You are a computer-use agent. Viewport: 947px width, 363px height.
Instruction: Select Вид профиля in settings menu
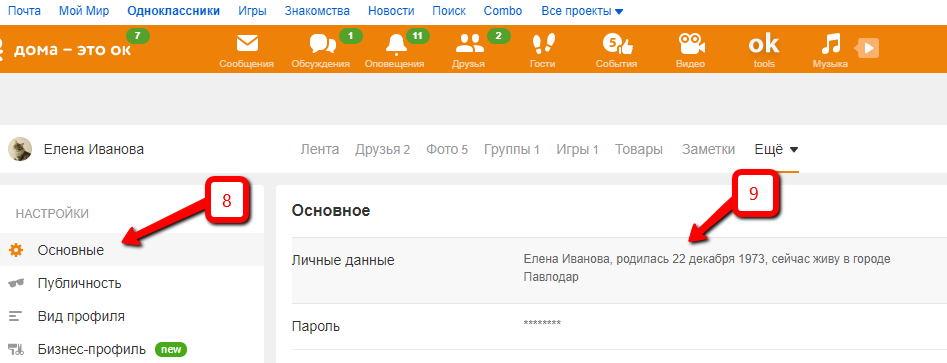(132, 316)
